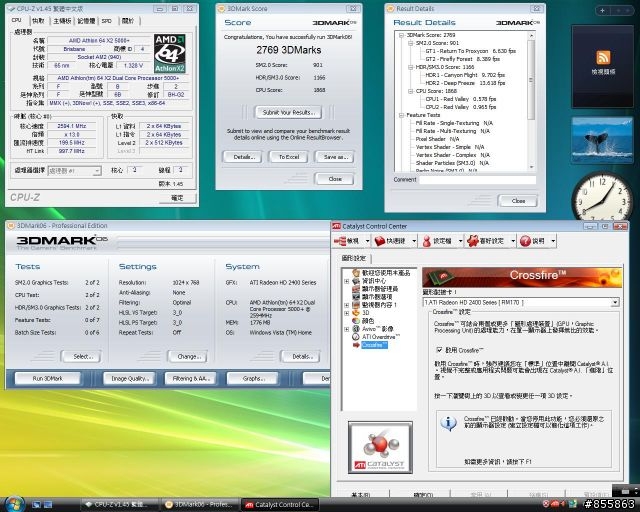Open the 喜好設定 (Preferences) splat icon

coord(473,241)
